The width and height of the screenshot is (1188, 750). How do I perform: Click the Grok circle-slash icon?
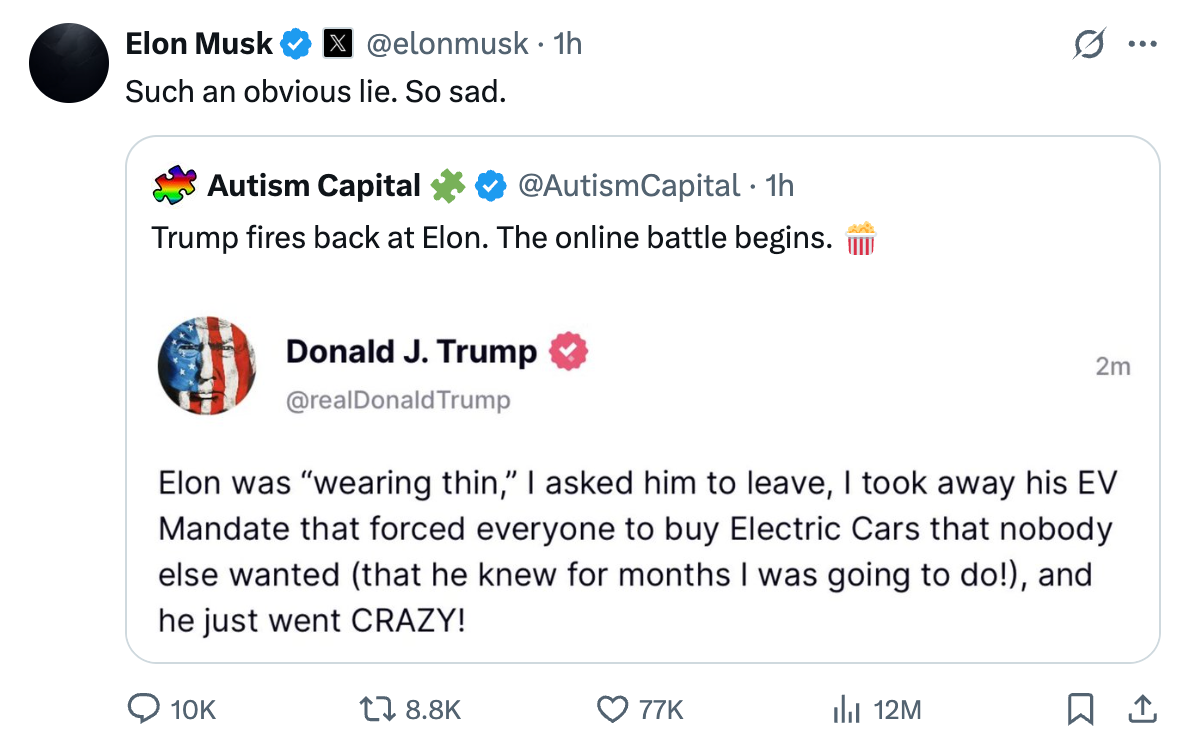[x=1089, y=44]
